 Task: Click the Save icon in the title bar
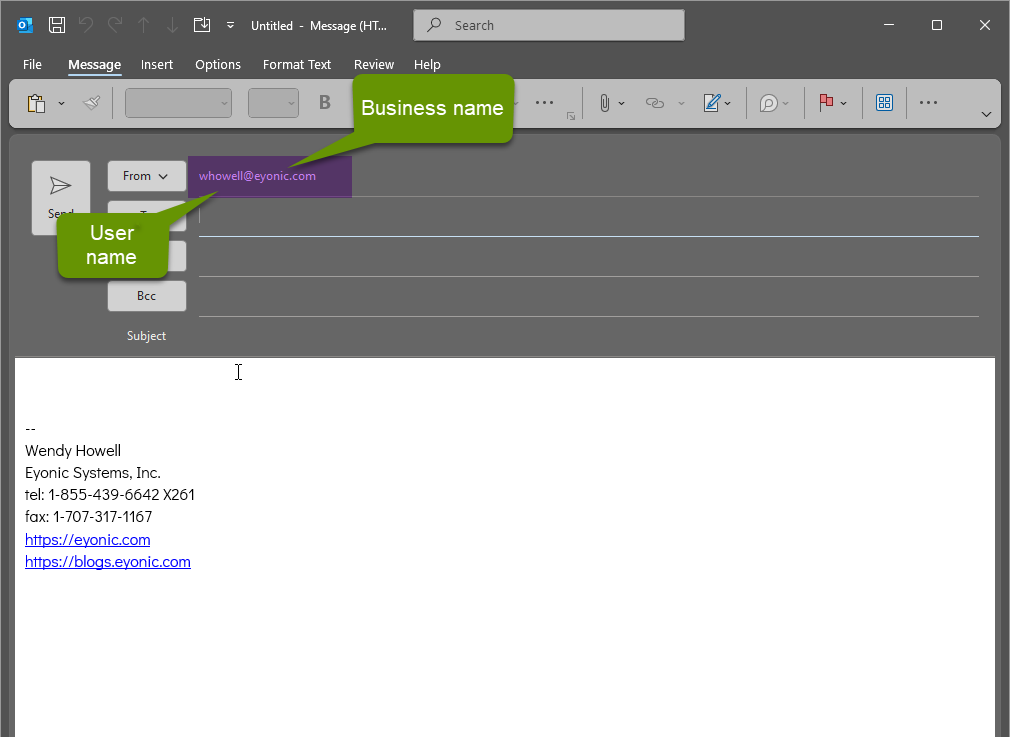coord(56,24)
